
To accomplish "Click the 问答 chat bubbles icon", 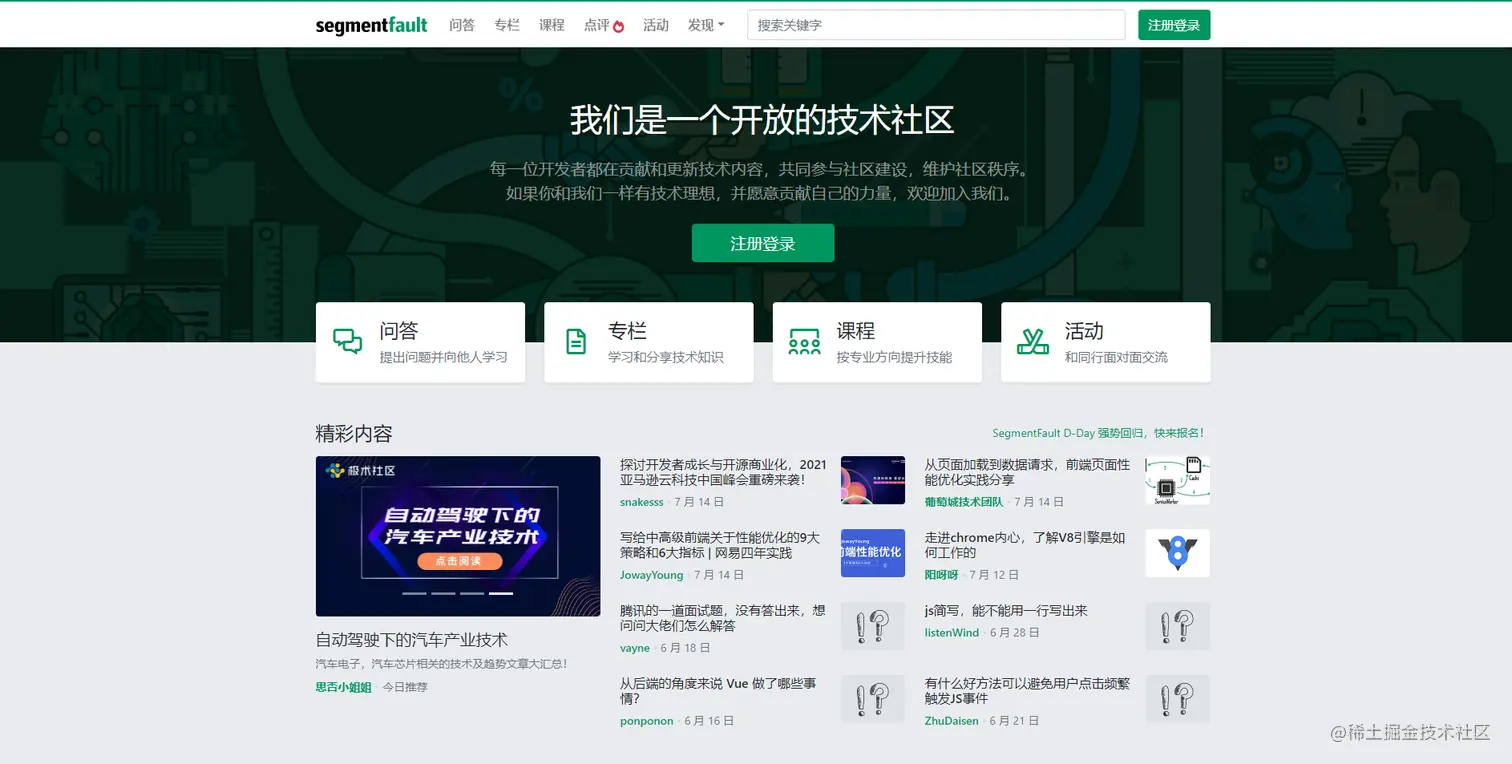I will pos(348,342).
